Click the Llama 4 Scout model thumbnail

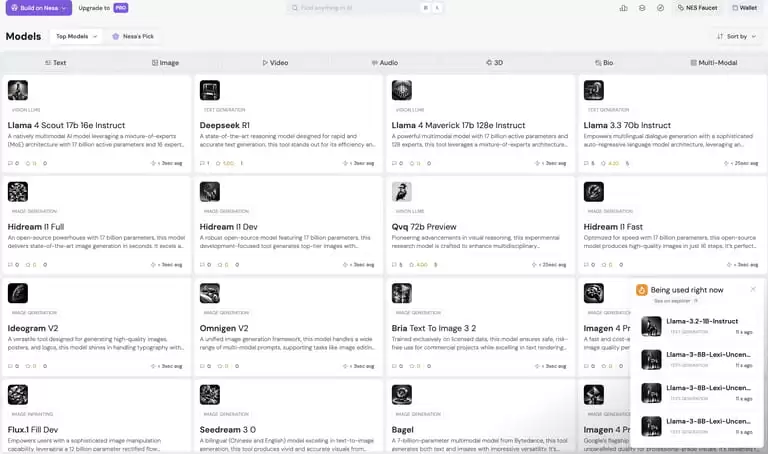tap(18, 90)
